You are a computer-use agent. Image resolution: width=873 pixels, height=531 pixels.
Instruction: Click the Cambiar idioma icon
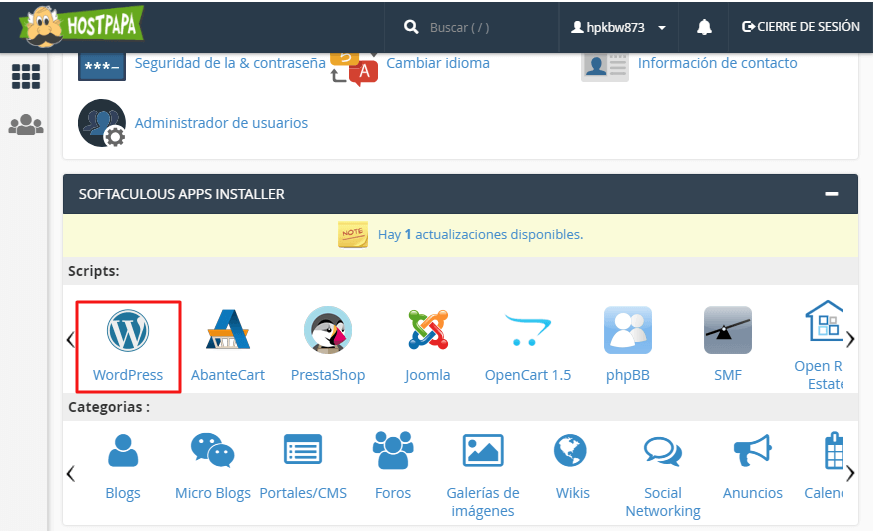click(354, 68)
